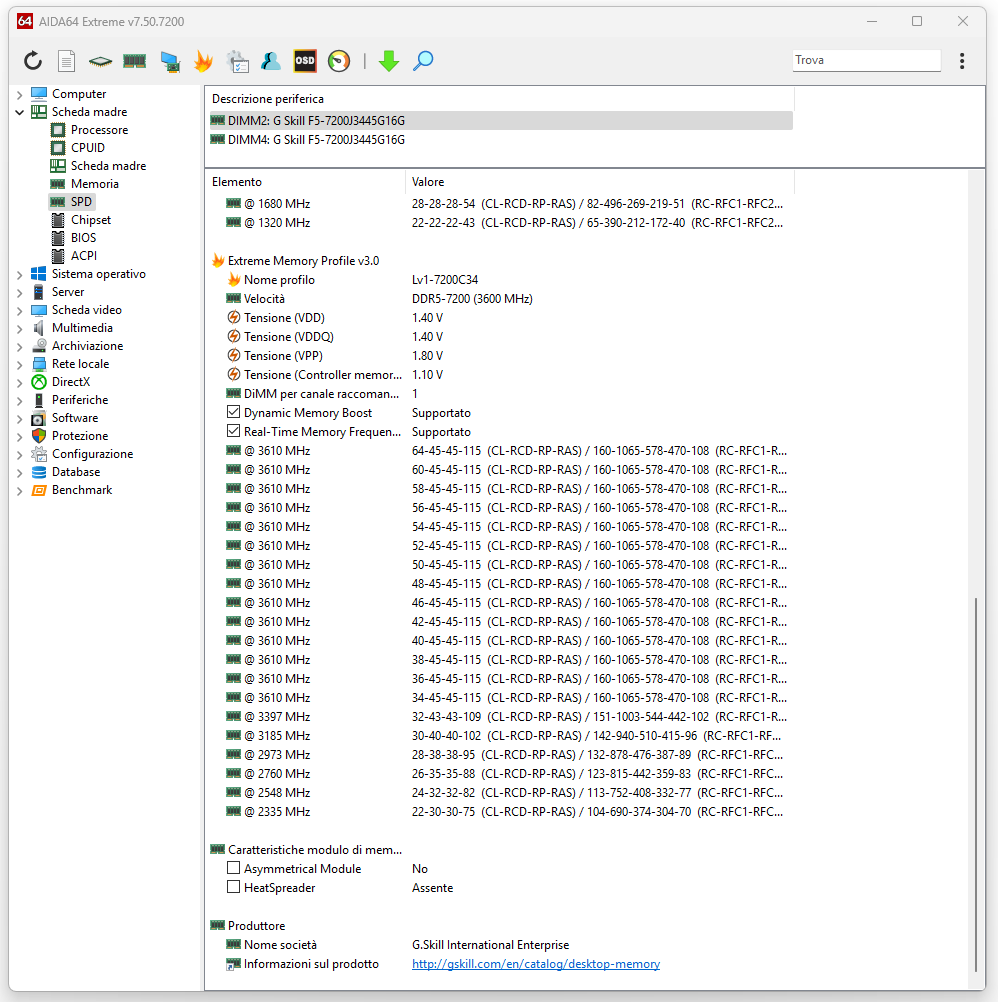Click the Descrizione periferica column header
The width and height of the screenshot is (998, 1002).
click(x=500, y=99)
